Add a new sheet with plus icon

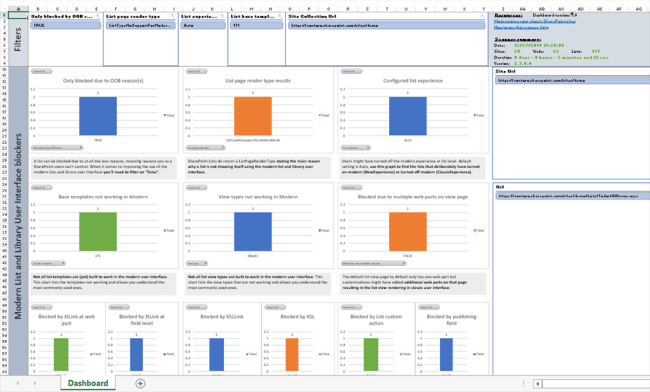tap(140, 383)
